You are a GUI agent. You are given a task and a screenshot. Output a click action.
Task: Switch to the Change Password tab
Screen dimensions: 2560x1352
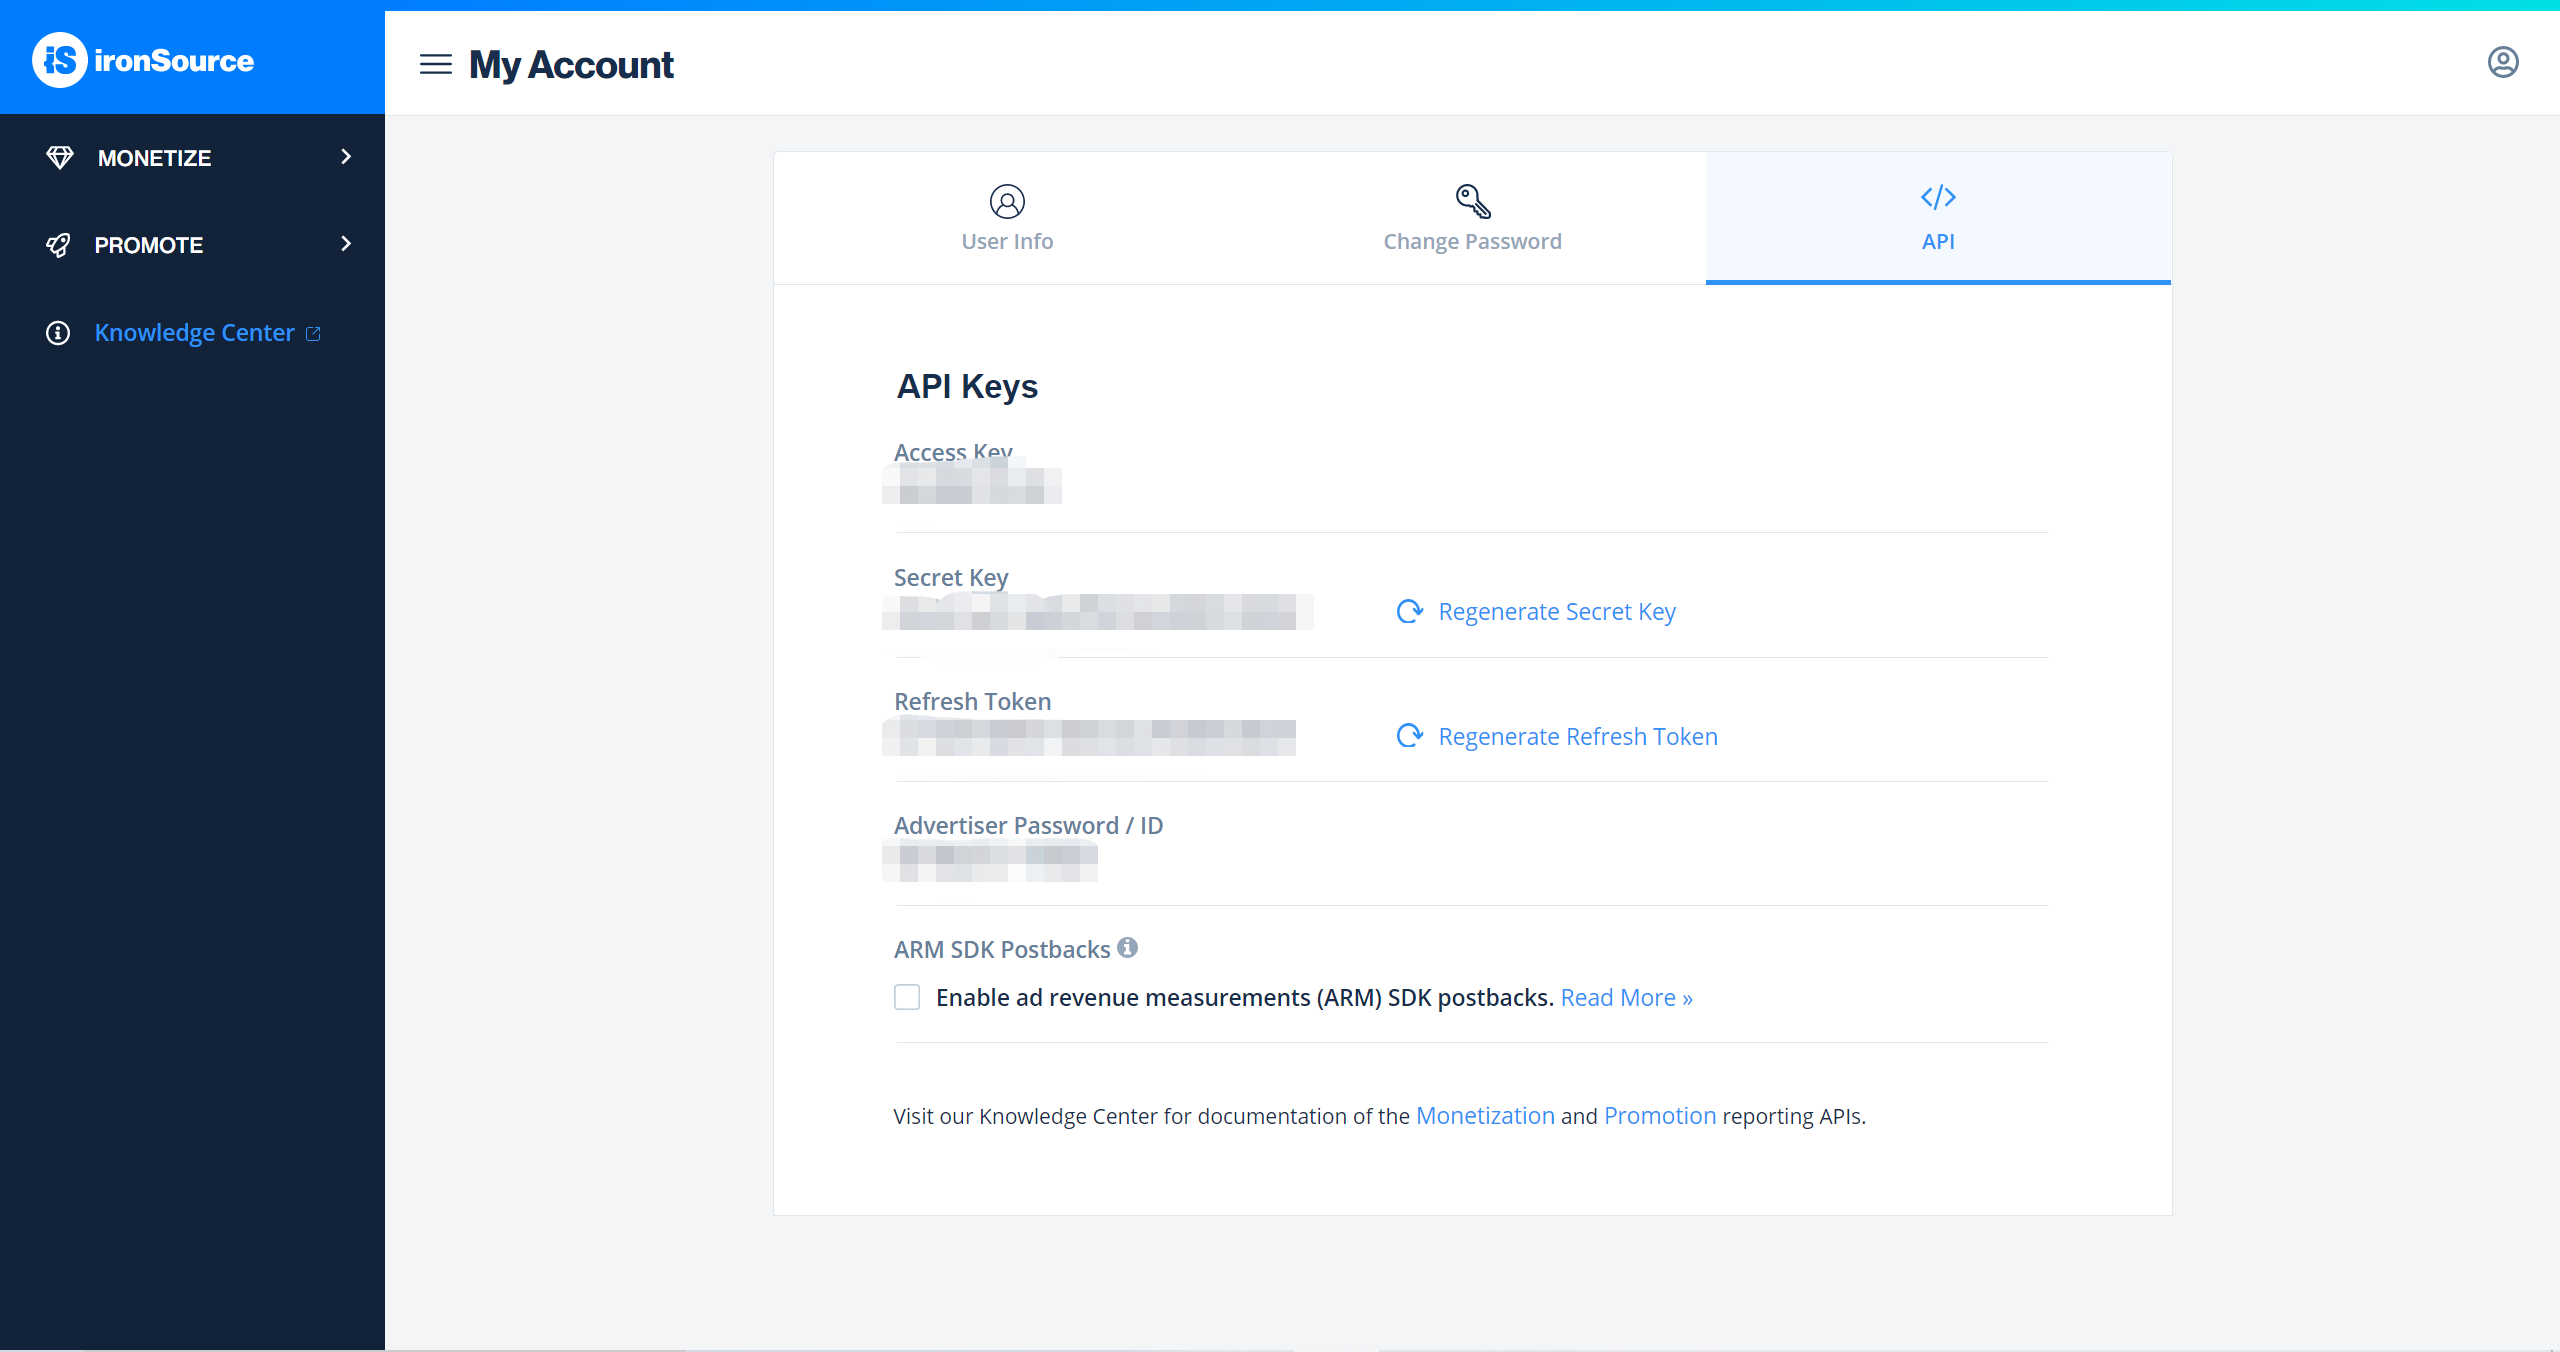click(x=1471, y=241)
